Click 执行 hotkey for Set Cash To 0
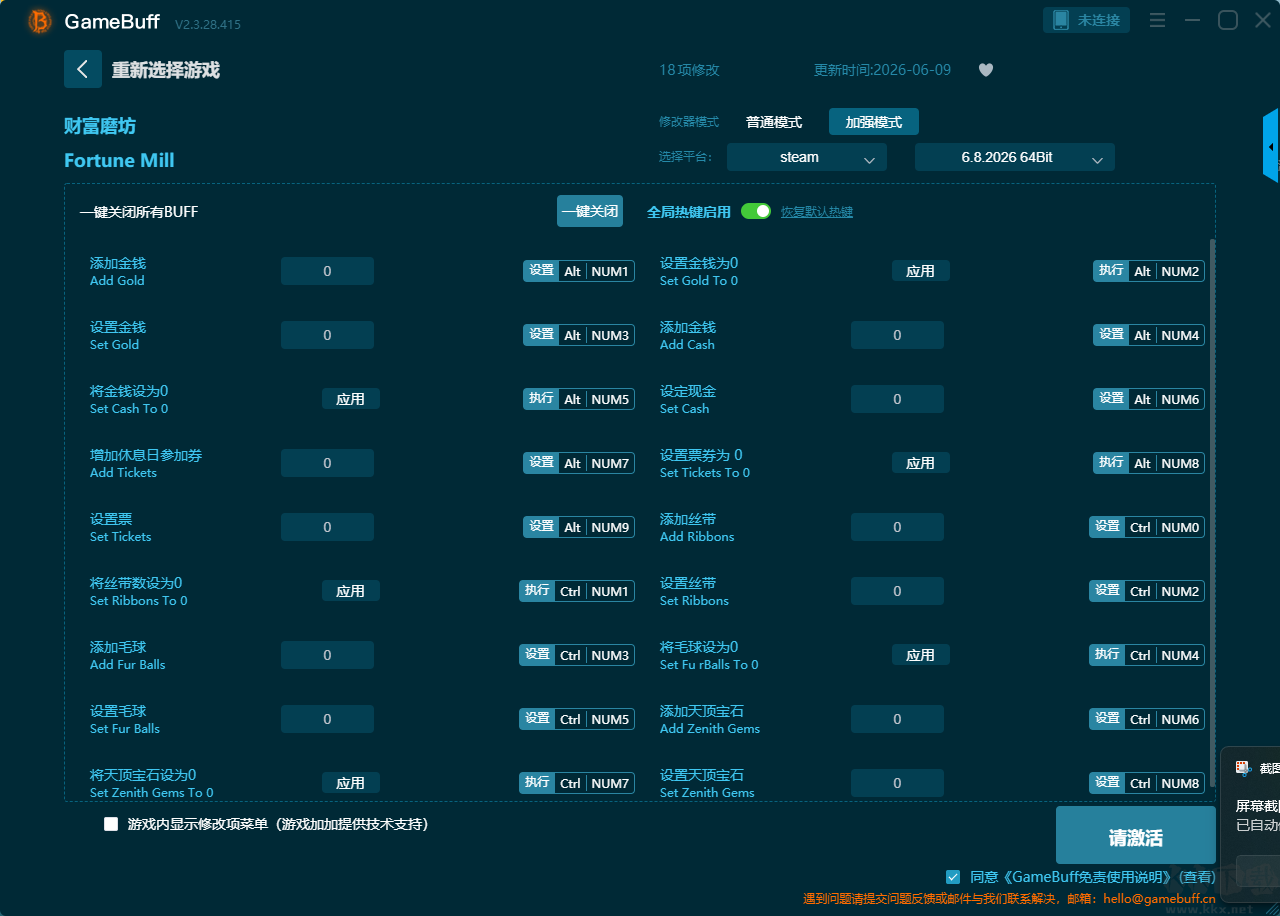 tap(541, 399)
